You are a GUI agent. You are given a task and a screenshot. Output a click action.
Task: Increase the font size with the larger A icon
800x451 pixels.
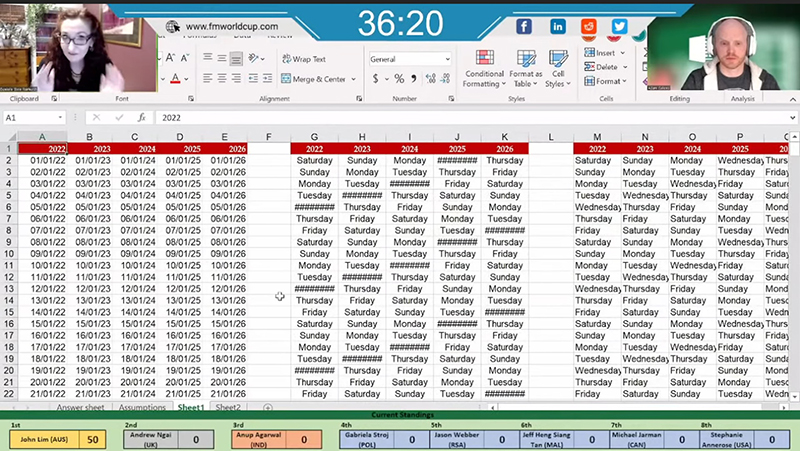click(170, 58)
